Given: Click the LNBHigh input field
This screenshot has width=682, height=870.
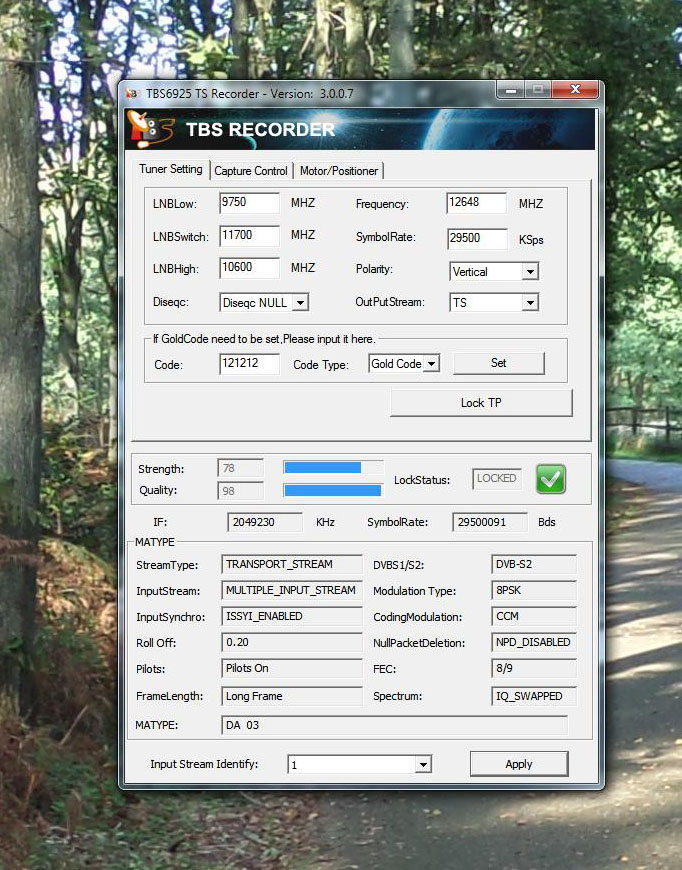Looking at the screenshot, I should (x=249, y=267).
